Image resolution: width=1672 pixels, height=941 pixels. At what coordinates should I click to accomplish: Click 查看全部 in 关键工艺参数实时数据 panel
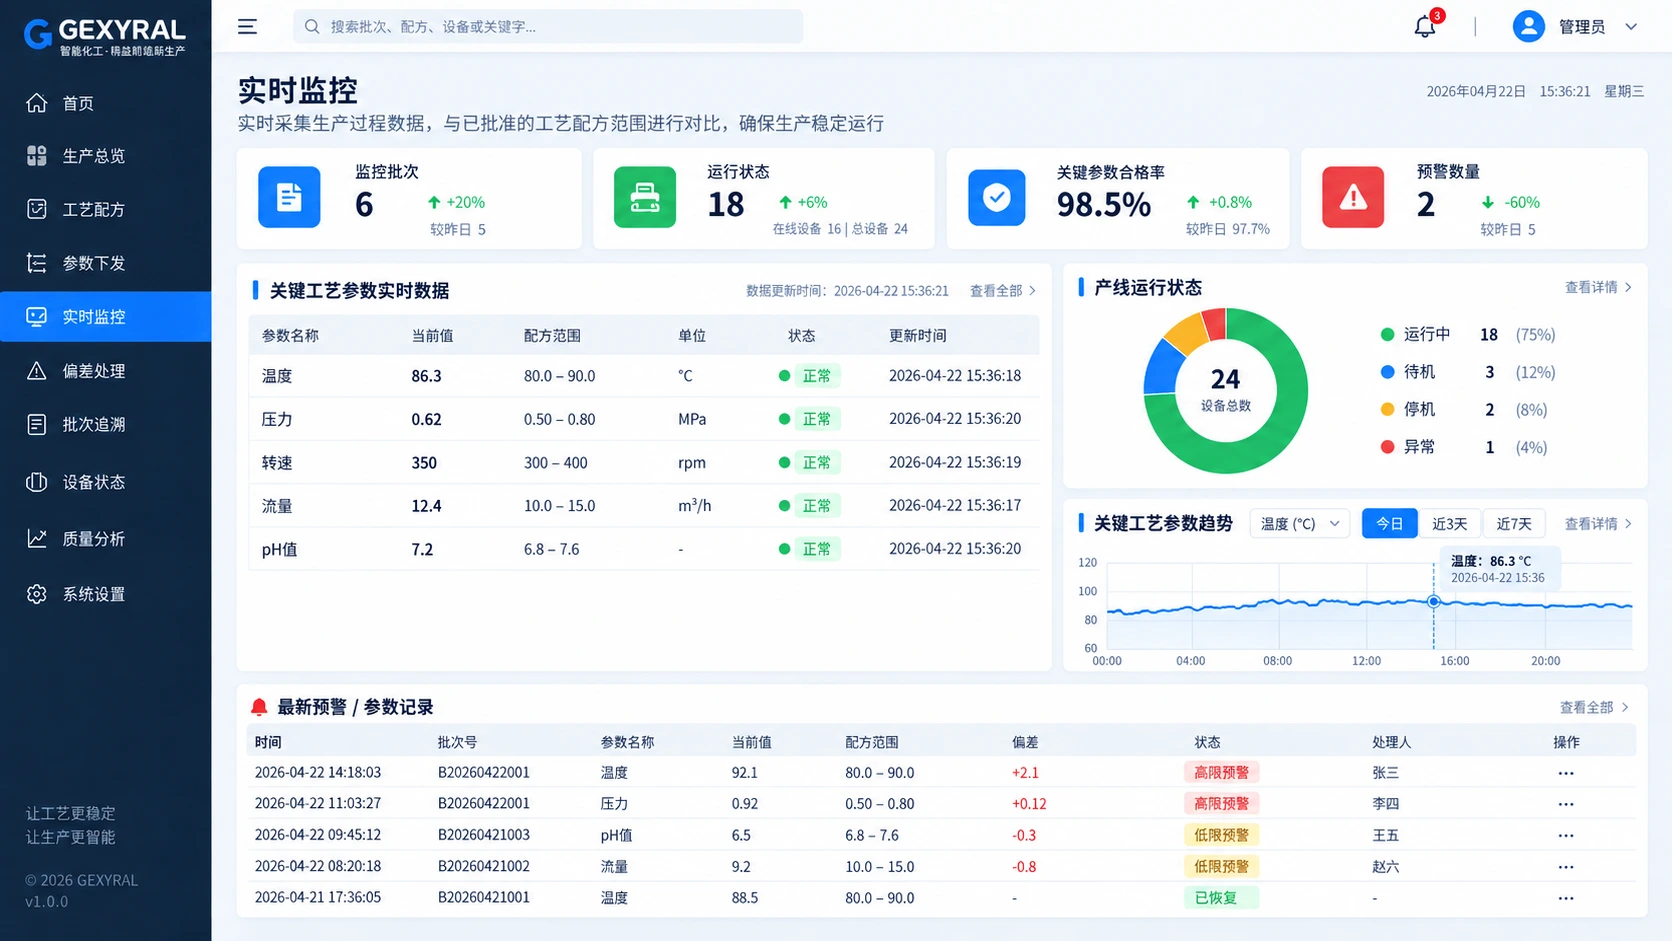[1003, 291]
